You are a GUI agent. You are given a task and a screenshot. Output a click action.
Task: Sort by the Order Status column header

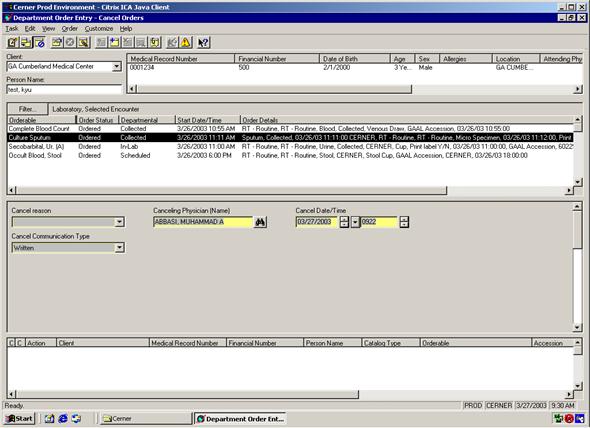[97, 120]
